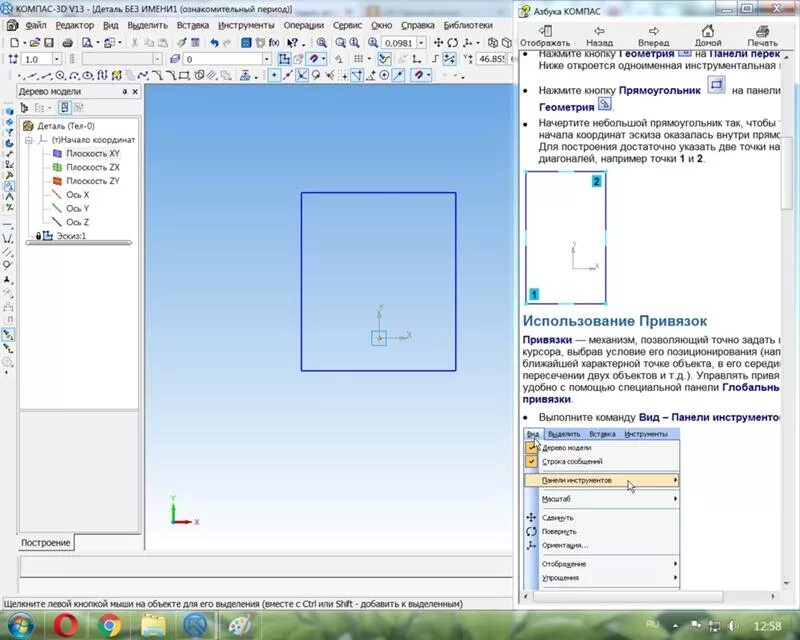Print via the printer icon in KOMPAS toolbar
Screen dimensions: 800x640
click(x=67, y=43)
